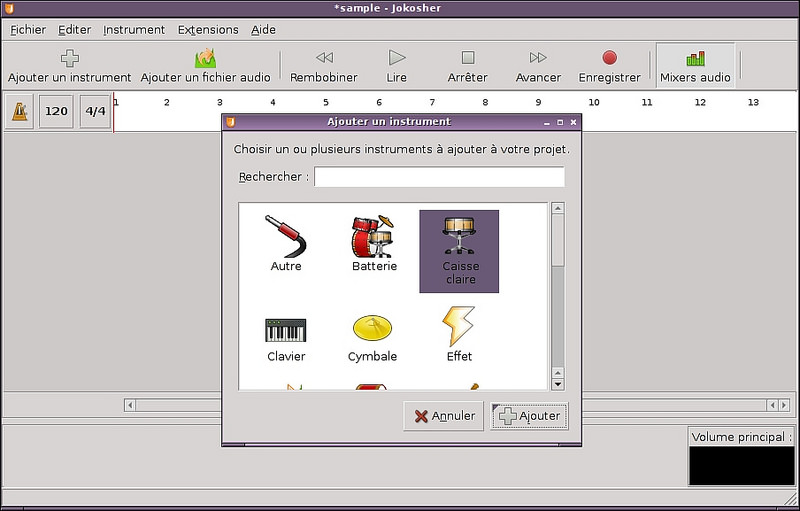Image resolution: width=800 pixels, height=511 pixels.
Task: Pick the Effet lightning icon
Action: pos(459,327)
